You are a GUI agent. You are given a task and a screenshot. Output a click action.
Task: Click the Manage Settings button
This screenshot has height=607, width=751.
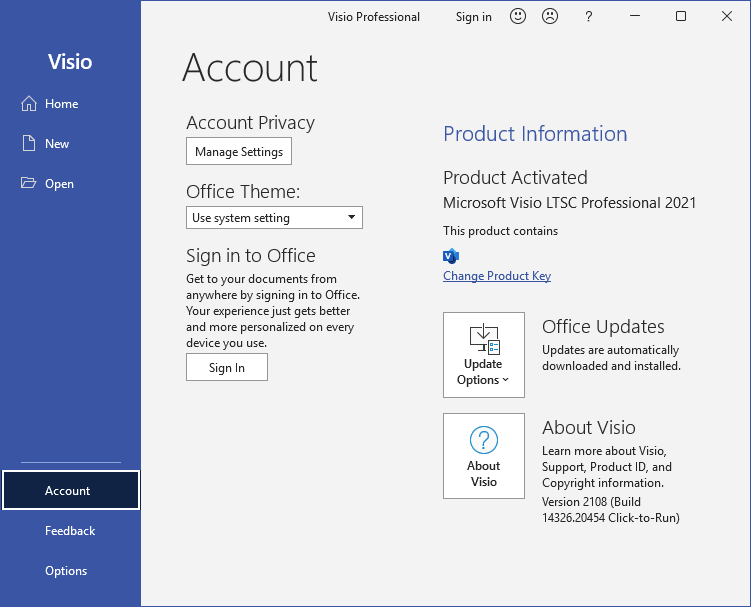239,151
